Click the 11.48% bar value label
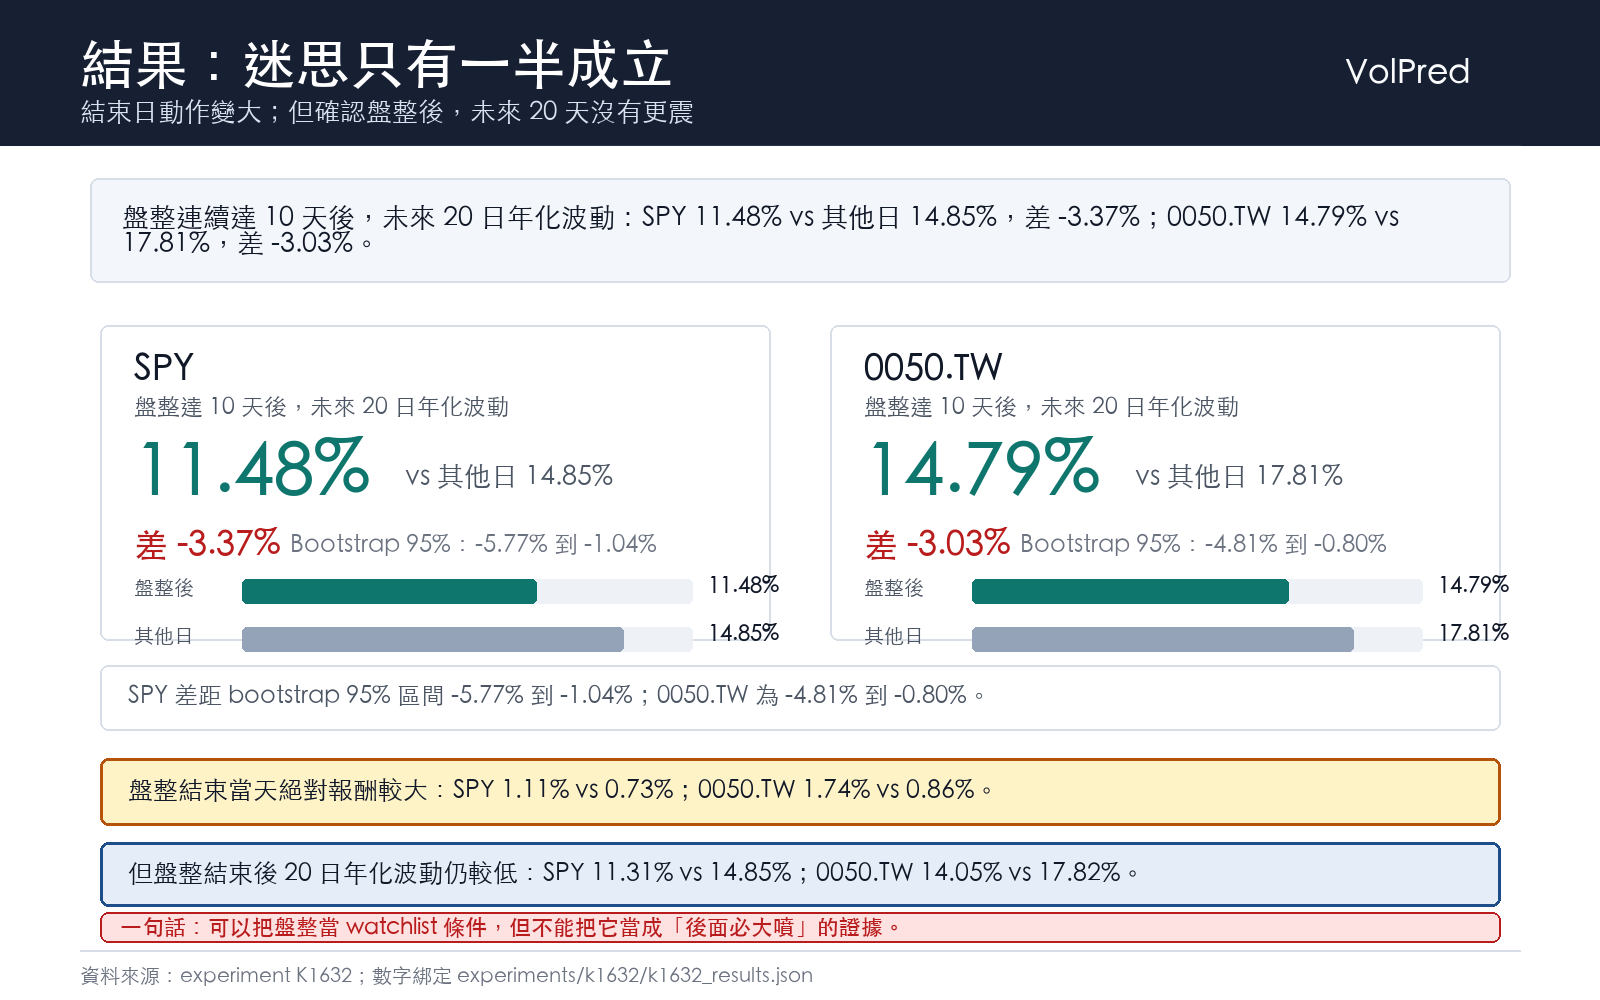Viewport: 1600px width, 1000px height. 744,585
